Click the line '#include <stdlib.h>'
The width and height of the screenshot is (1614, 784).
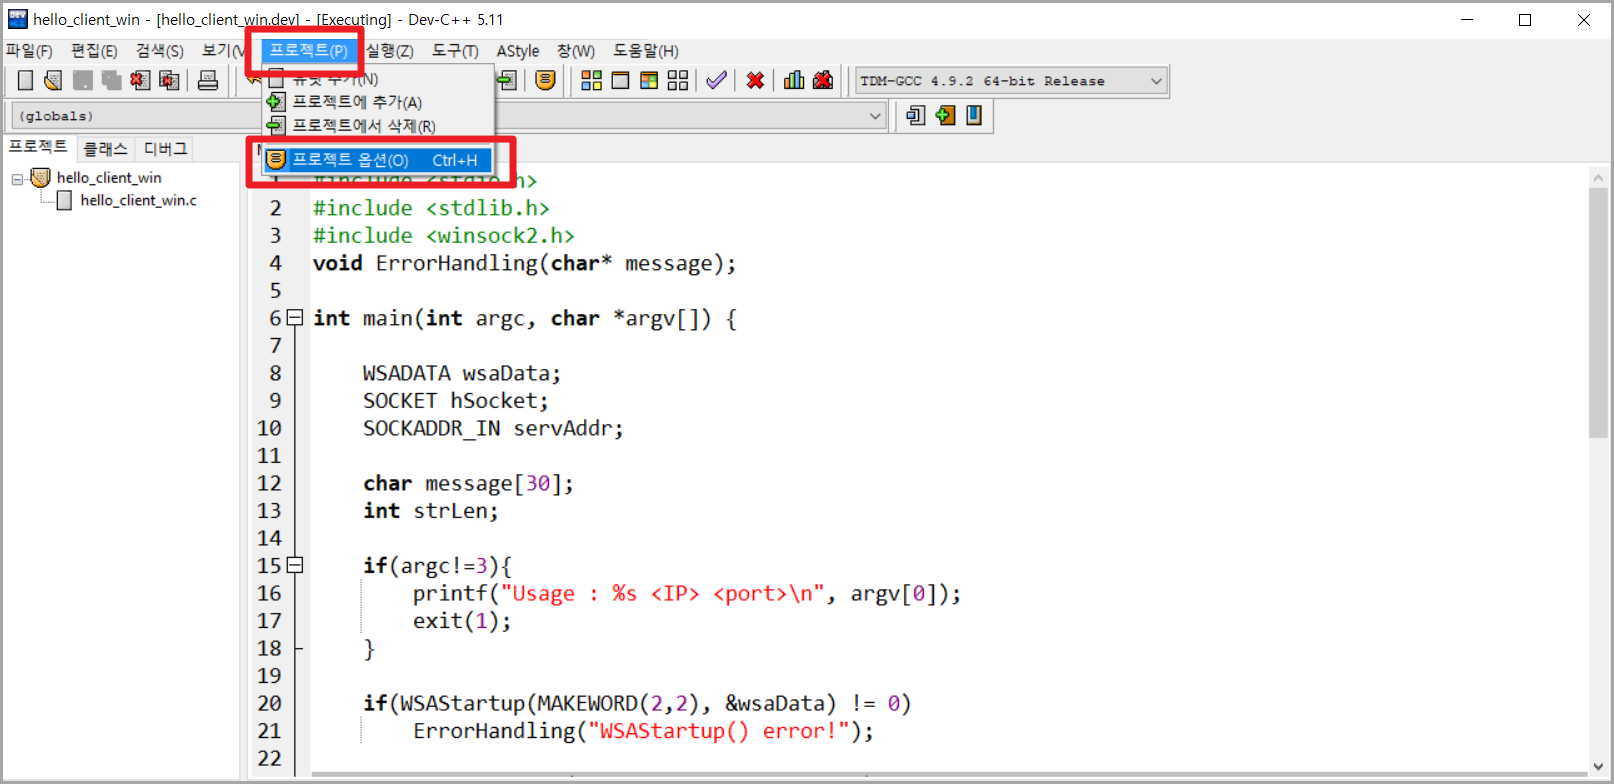click(431, 208)
